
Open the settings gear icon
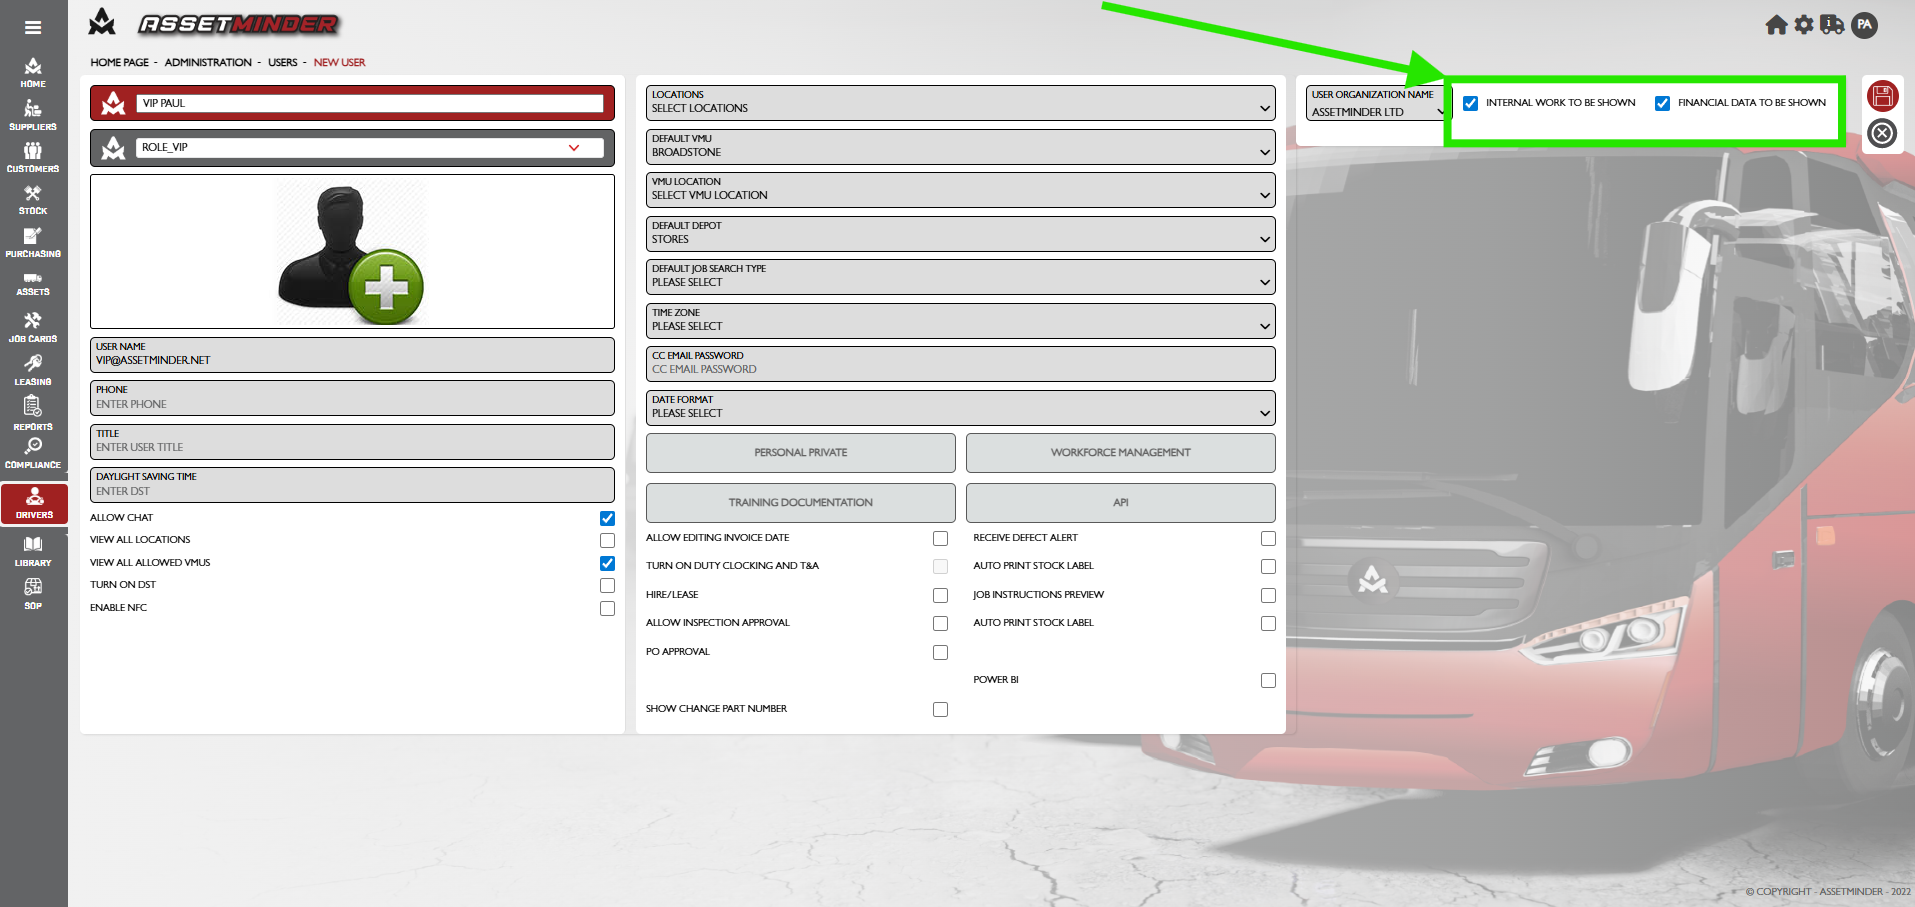[1804, 25]
